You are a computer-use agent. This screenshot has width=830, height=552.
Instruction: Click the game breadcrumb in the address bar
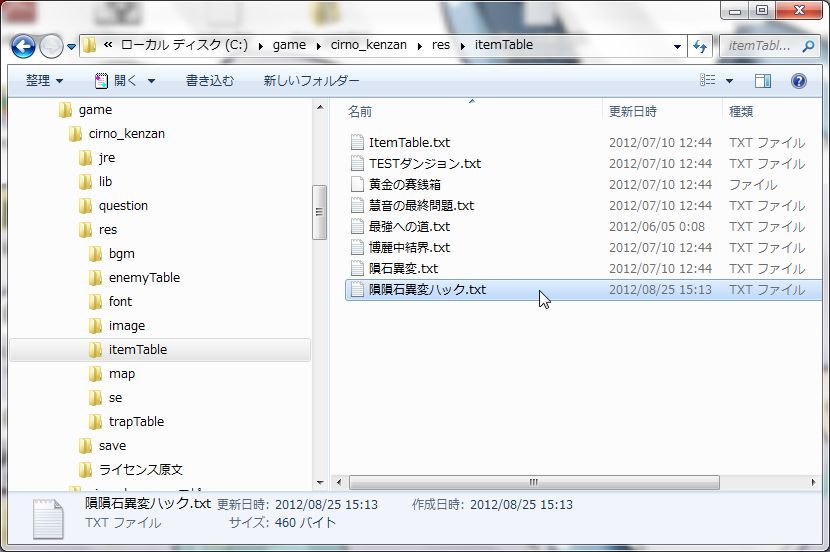(289, 46)
